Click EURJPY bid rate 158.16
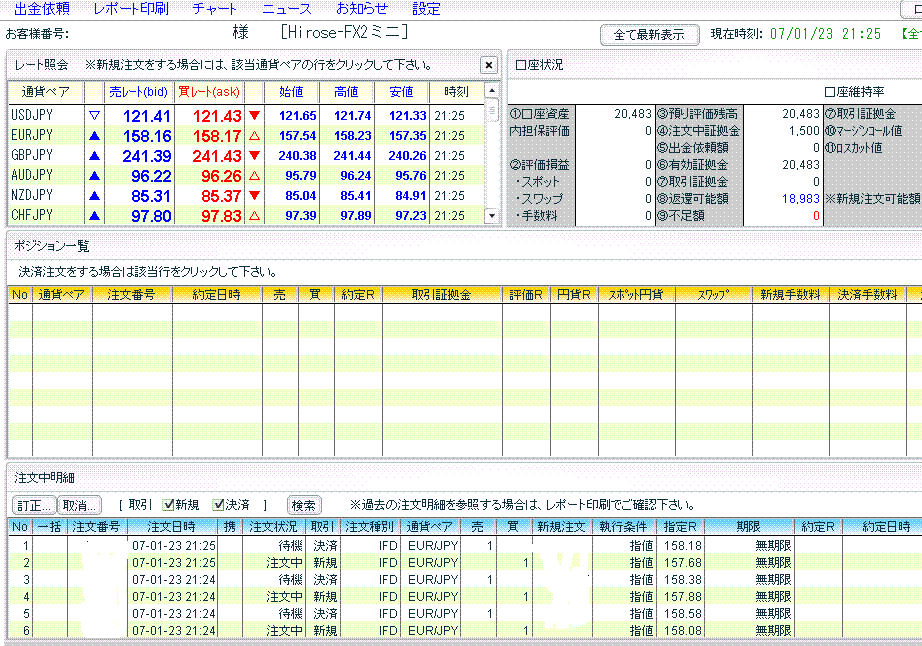The width and height of the screenshot is (922, 646). 147,136
